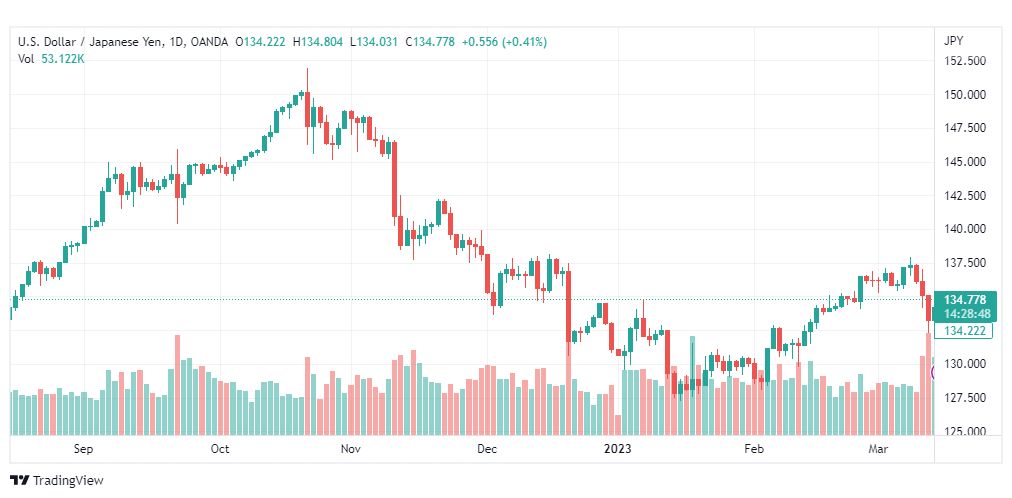Click the H134.804 high value in legend
1012x498 pixels.
(318, 42)
